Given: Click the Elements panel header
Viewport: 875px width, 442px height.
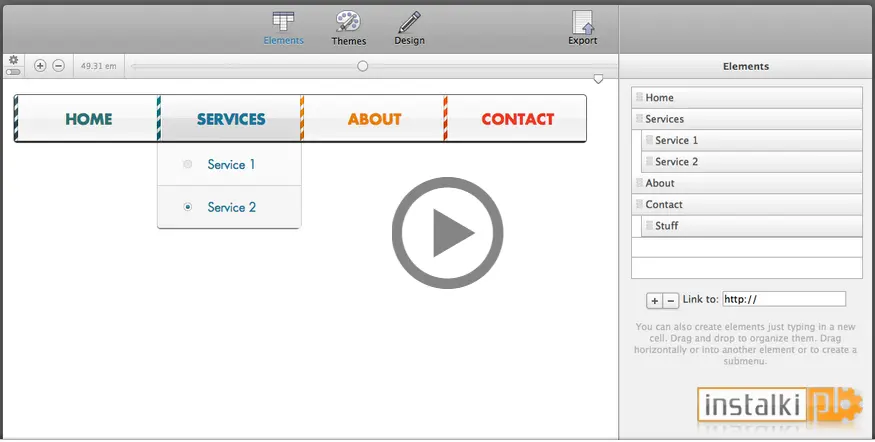Looking at the screenshot, I should pyautogui.click(x=746, y=66).
